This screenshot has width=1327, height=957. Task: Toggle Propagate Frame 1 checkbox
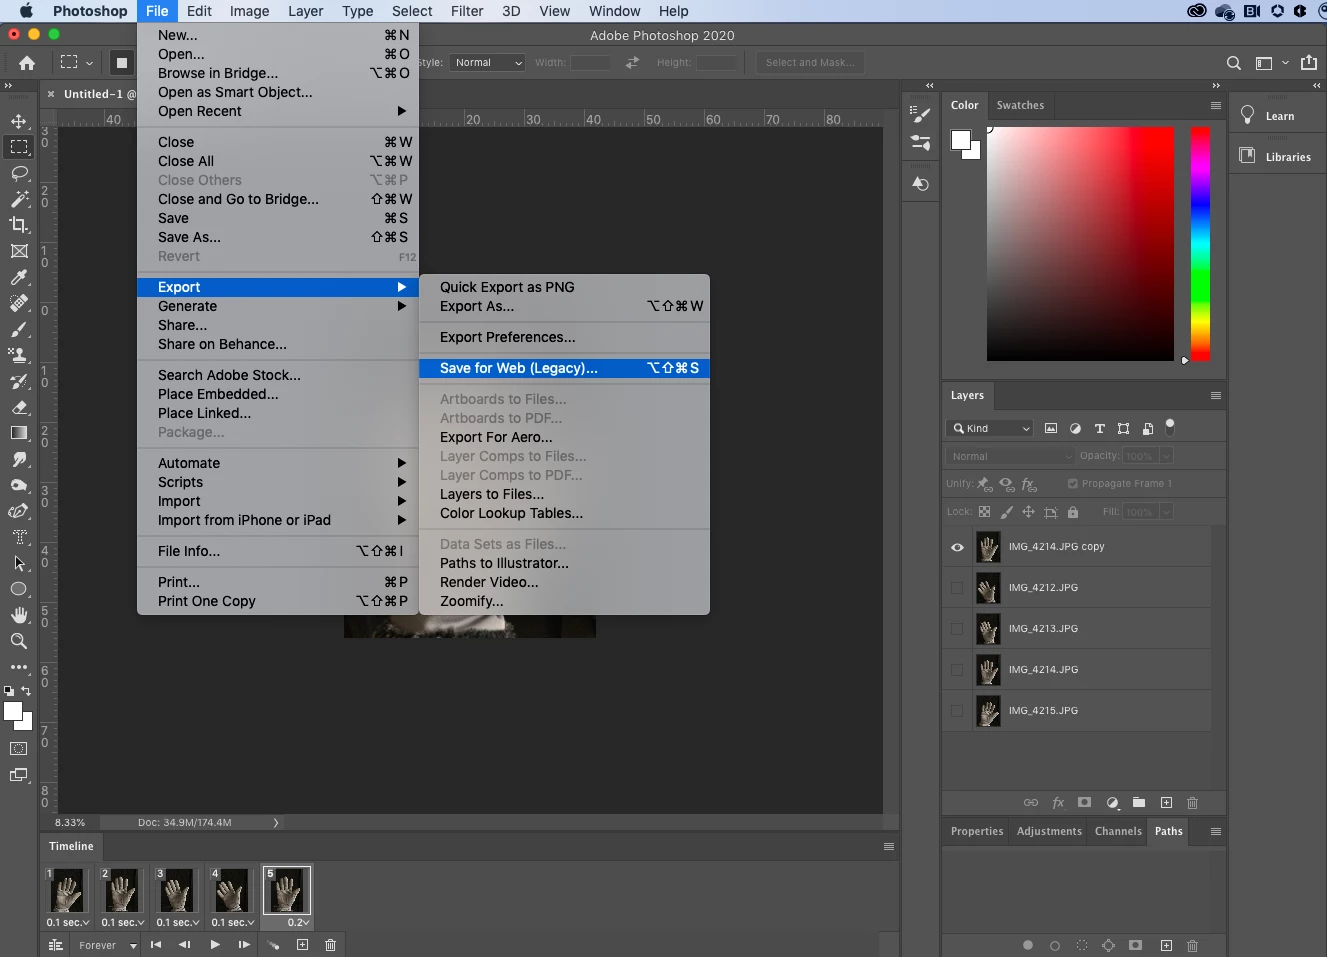pyautogui.click(x=1073, y=484)
